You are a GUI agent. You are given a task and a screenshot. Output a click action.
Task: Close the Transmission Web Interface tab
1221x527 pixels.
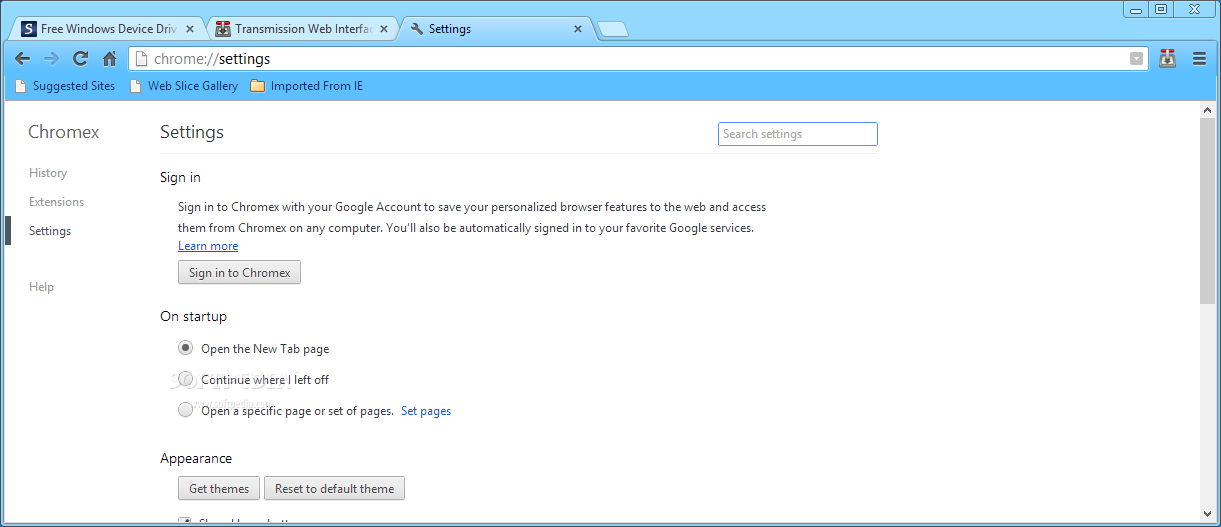384,29
